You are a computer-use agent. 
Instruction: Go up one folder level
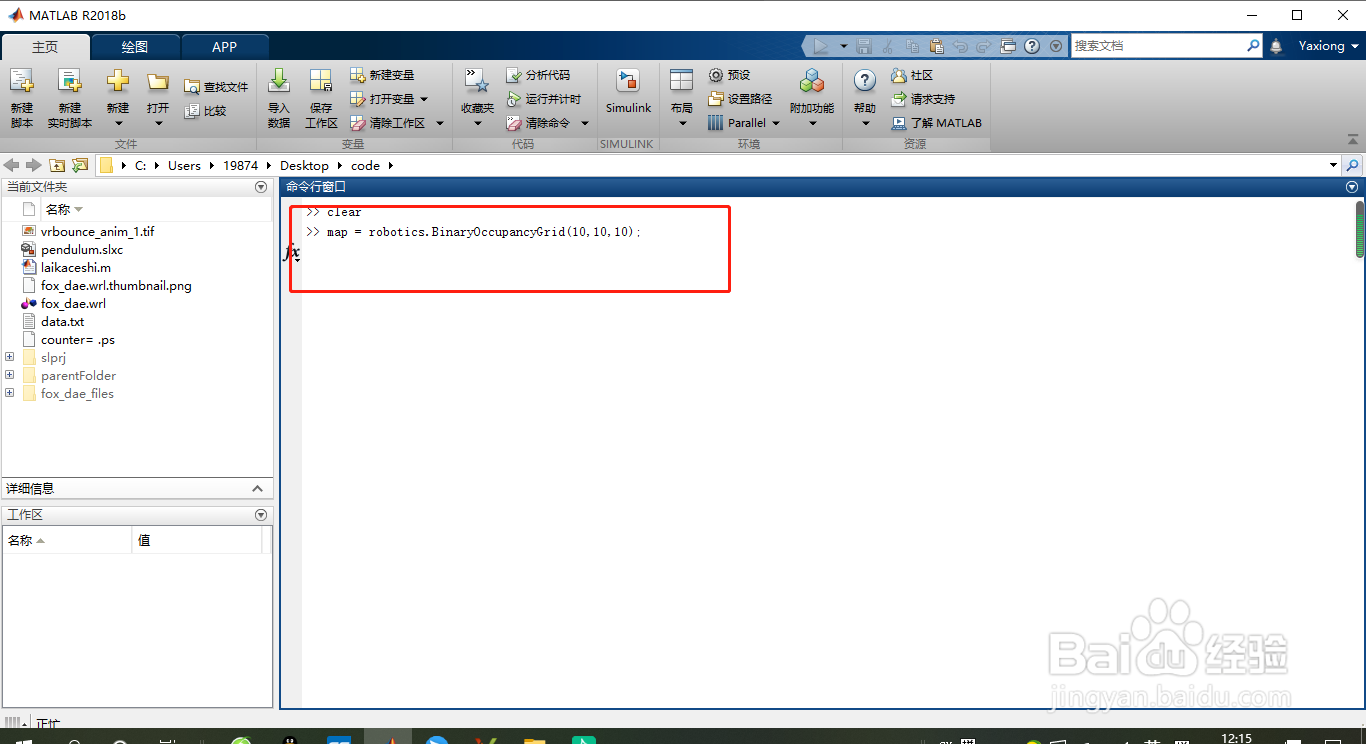coord(57,165)
